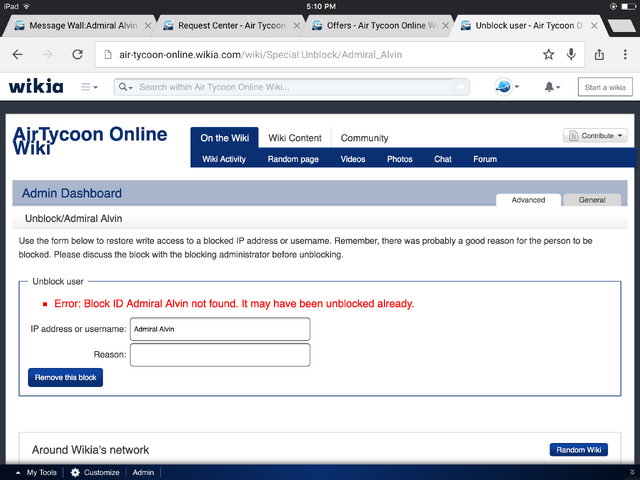Tap the microphone voice search icon
The height and width of the screenshot is (480, 640).
click(571, 54)
